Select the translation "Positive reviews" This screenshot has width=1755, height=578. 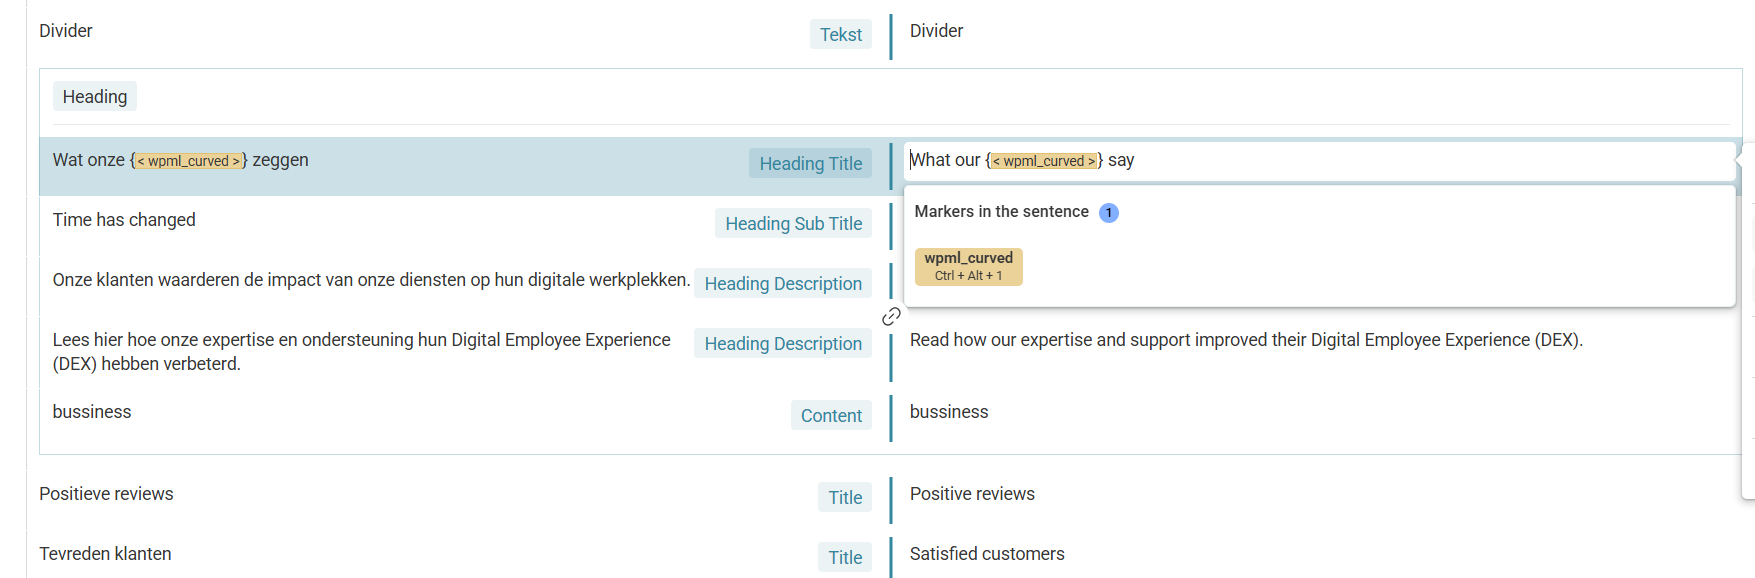click(972, 494)
